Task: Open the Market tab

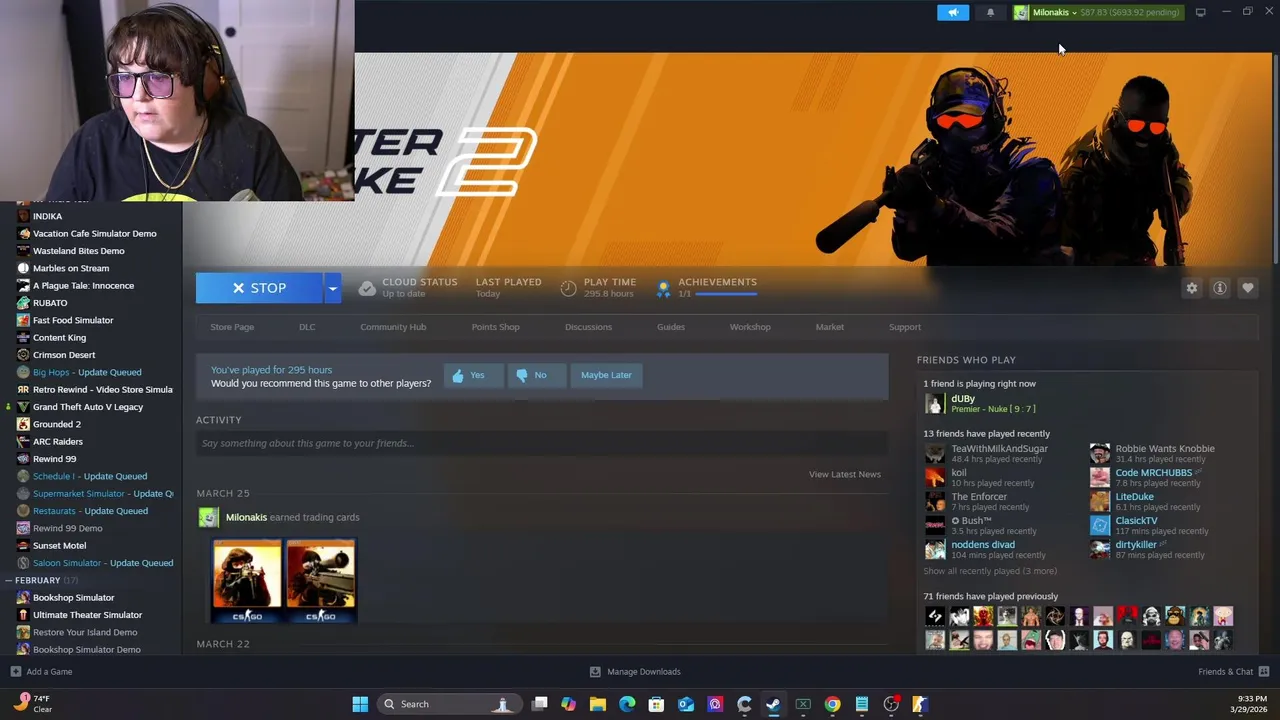Action: tap(829, 327)
